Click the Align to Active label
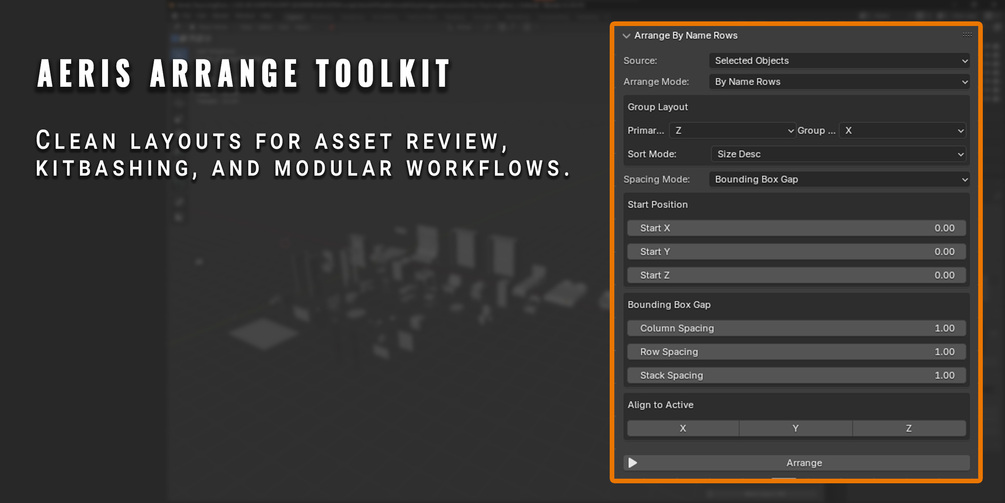 coord(660,405)
